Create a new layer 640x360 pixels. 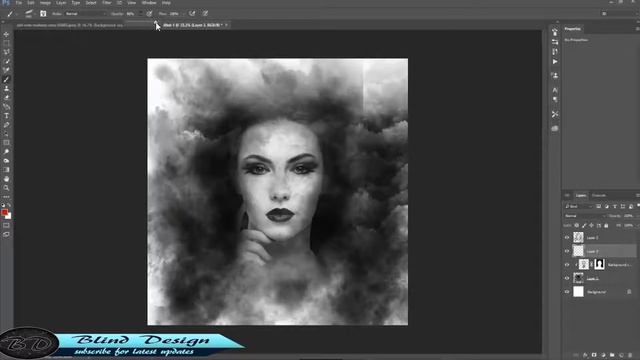pos(621,355)
